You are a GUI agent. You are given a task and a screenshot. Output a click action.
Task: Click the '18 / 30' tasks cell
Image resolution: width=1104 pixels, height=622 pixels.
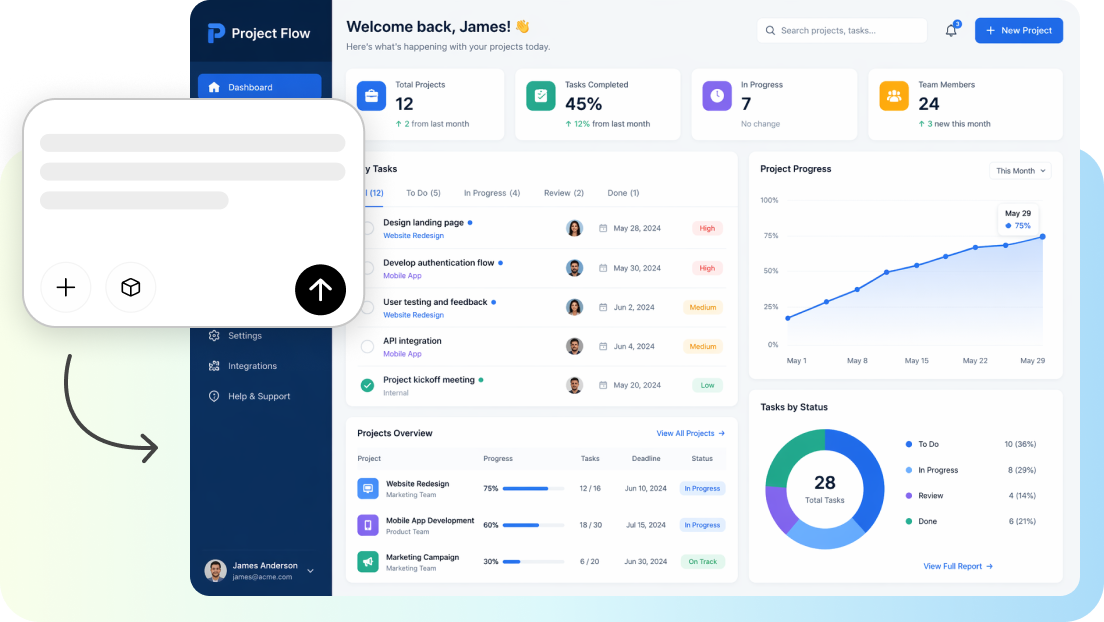coord(590,525)
